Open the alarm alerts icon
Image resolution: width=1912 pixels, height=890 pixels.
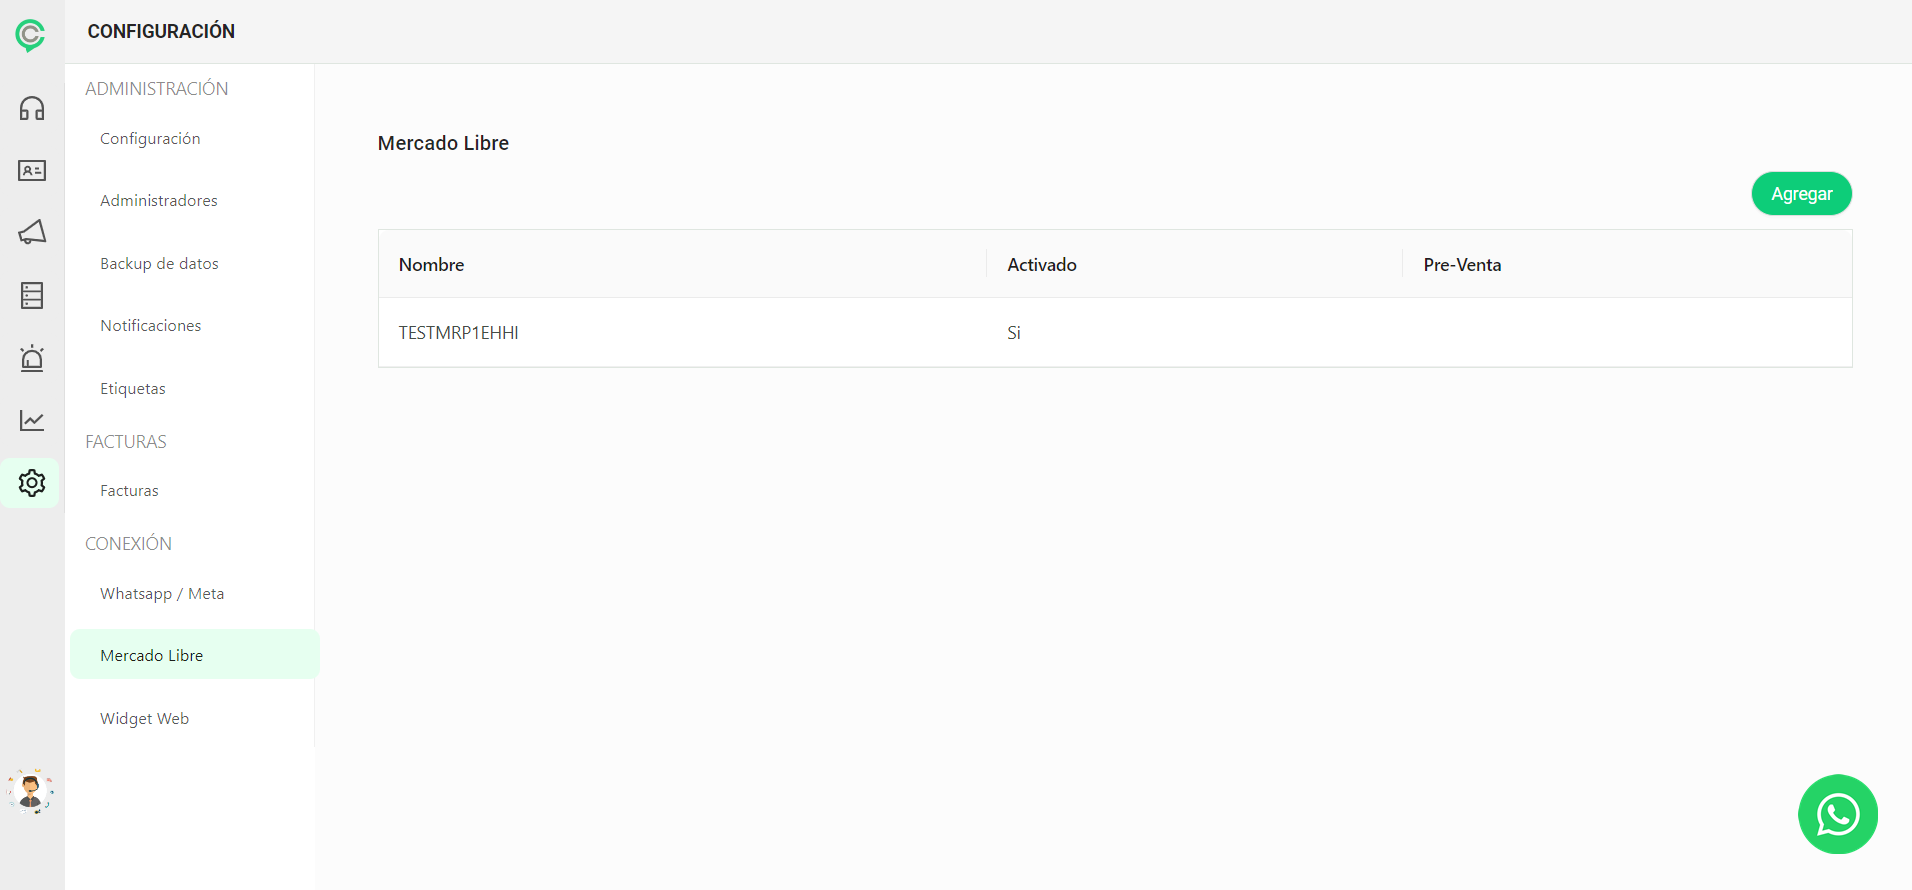click(x=32, y=358)
